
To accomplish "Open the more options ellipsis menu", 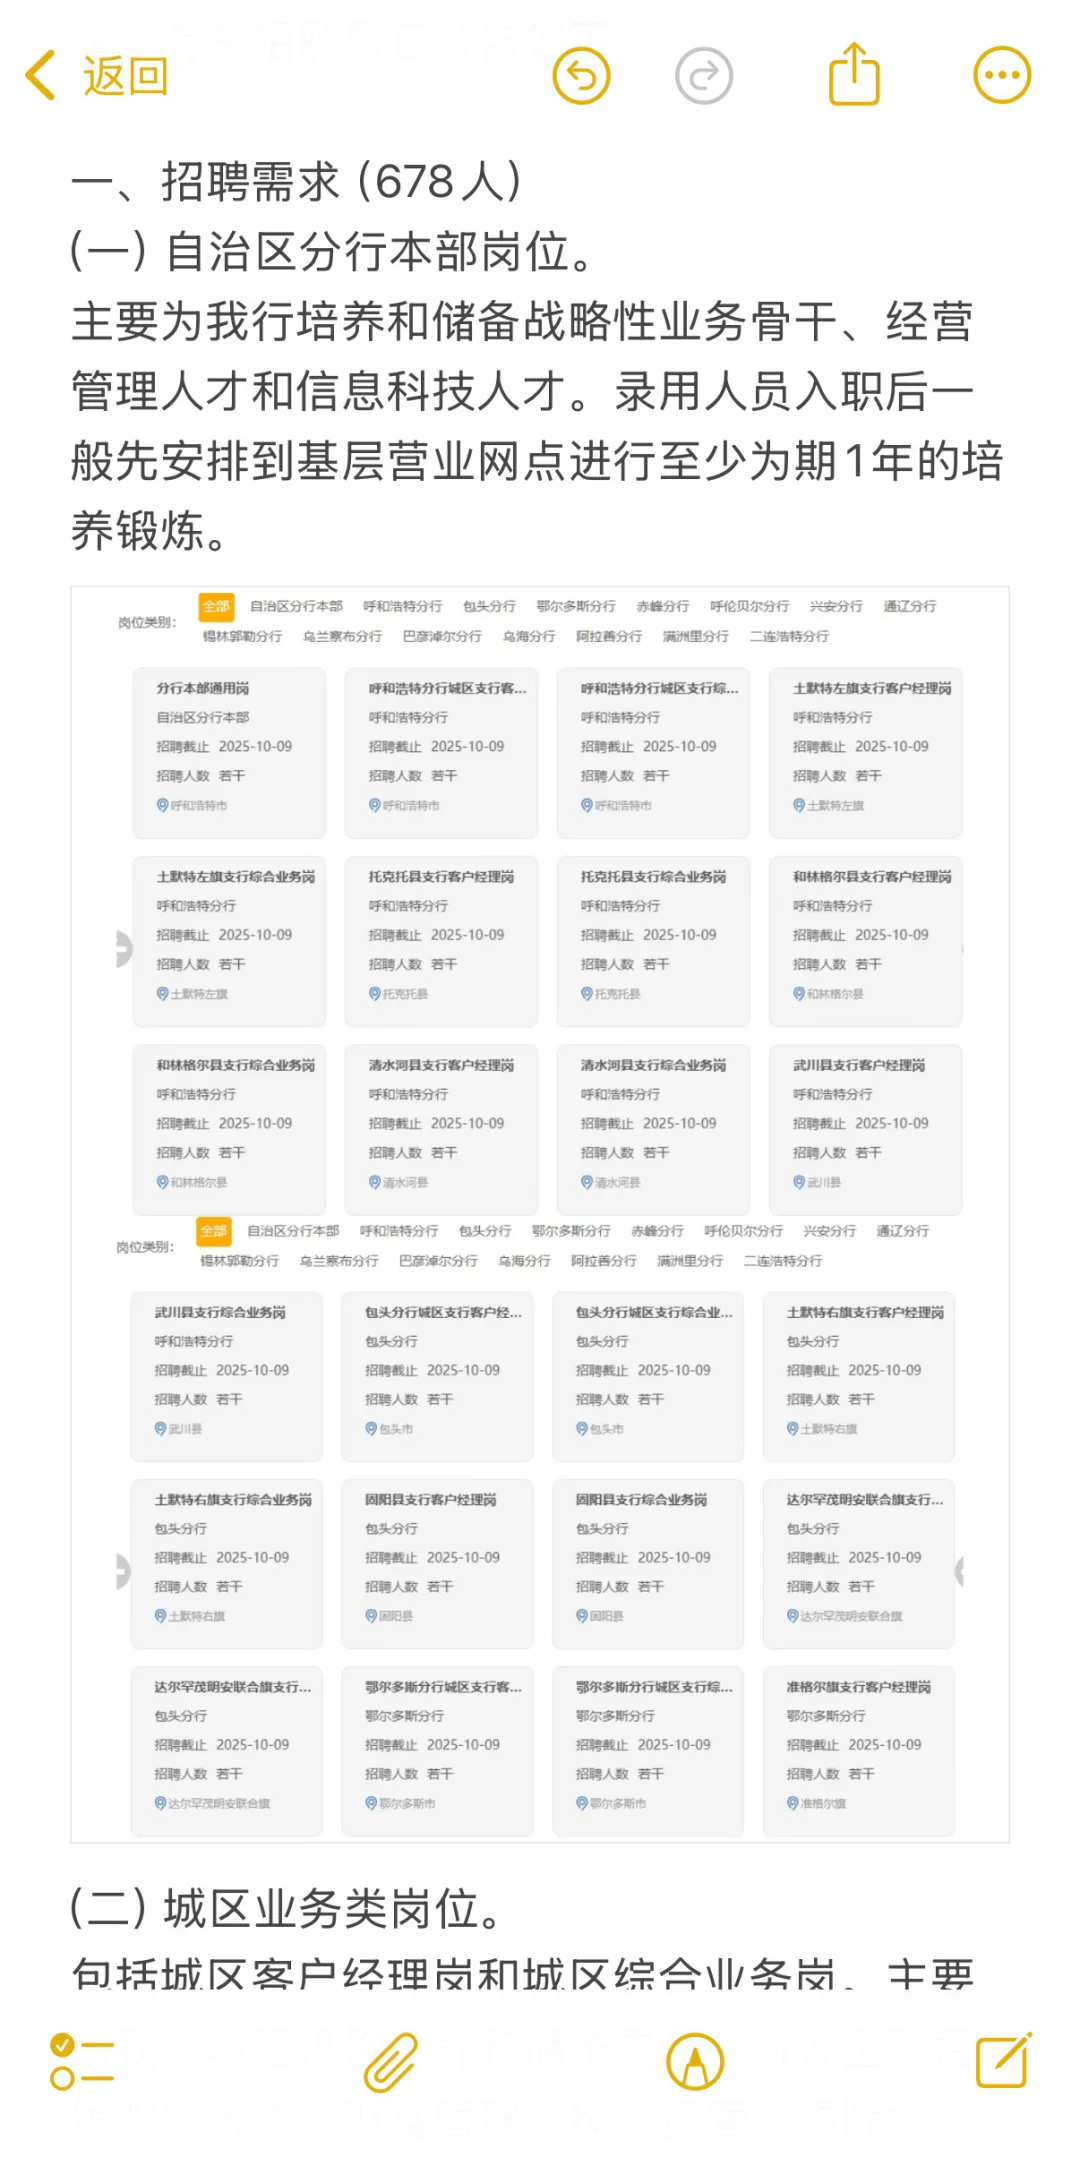I will pyautogui.click(x=1002, y=75).
